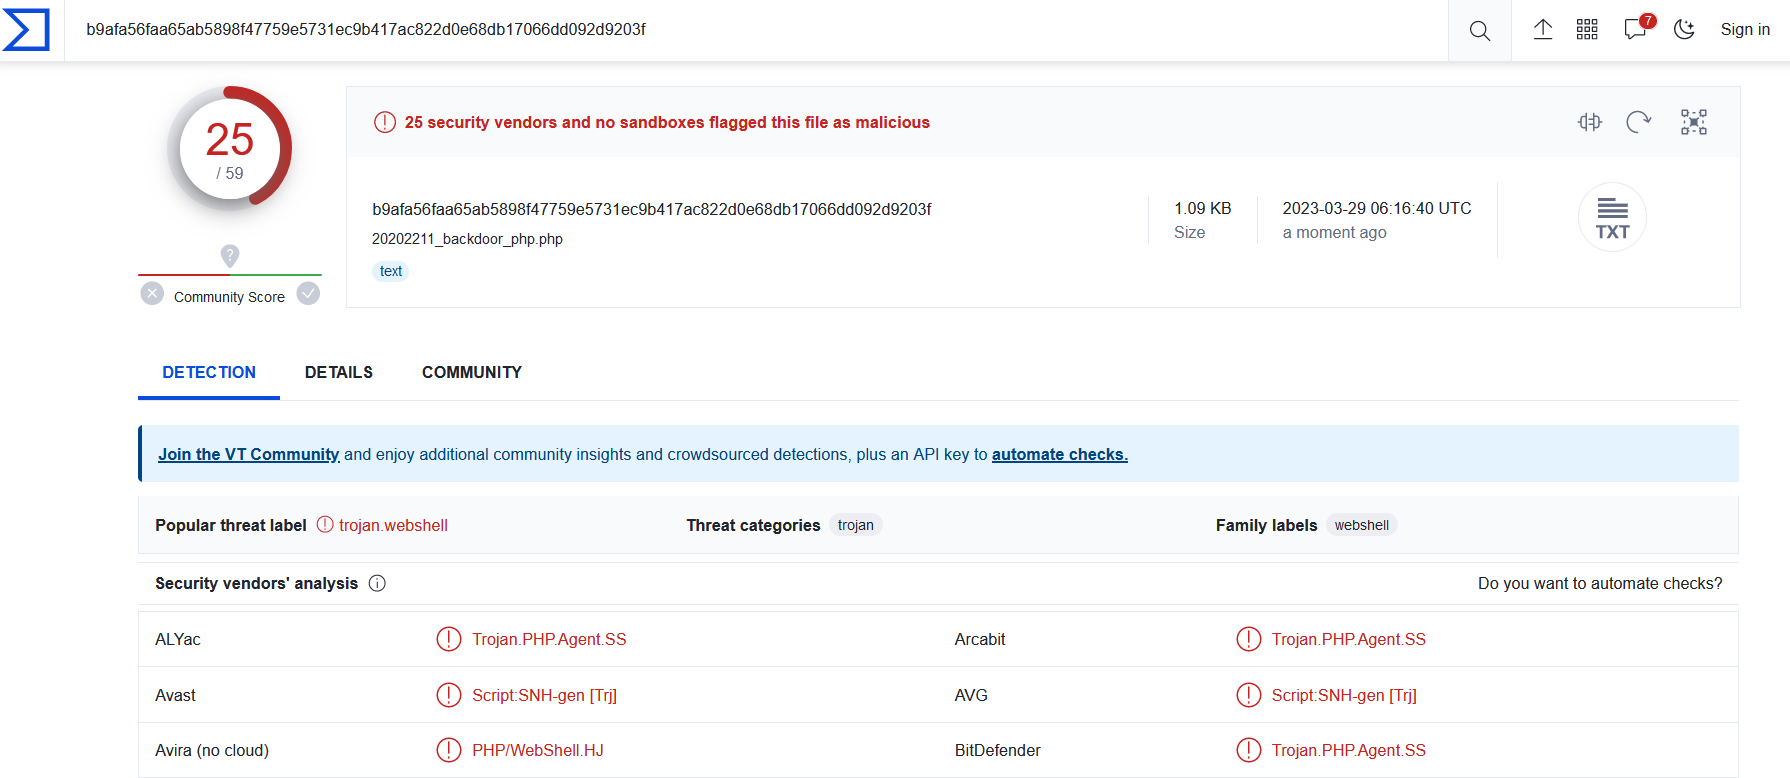Screen dimensions: 1790x778
Task: Click the PHP/WebShell.HJ detection result
Action: (x=538, y=751)
